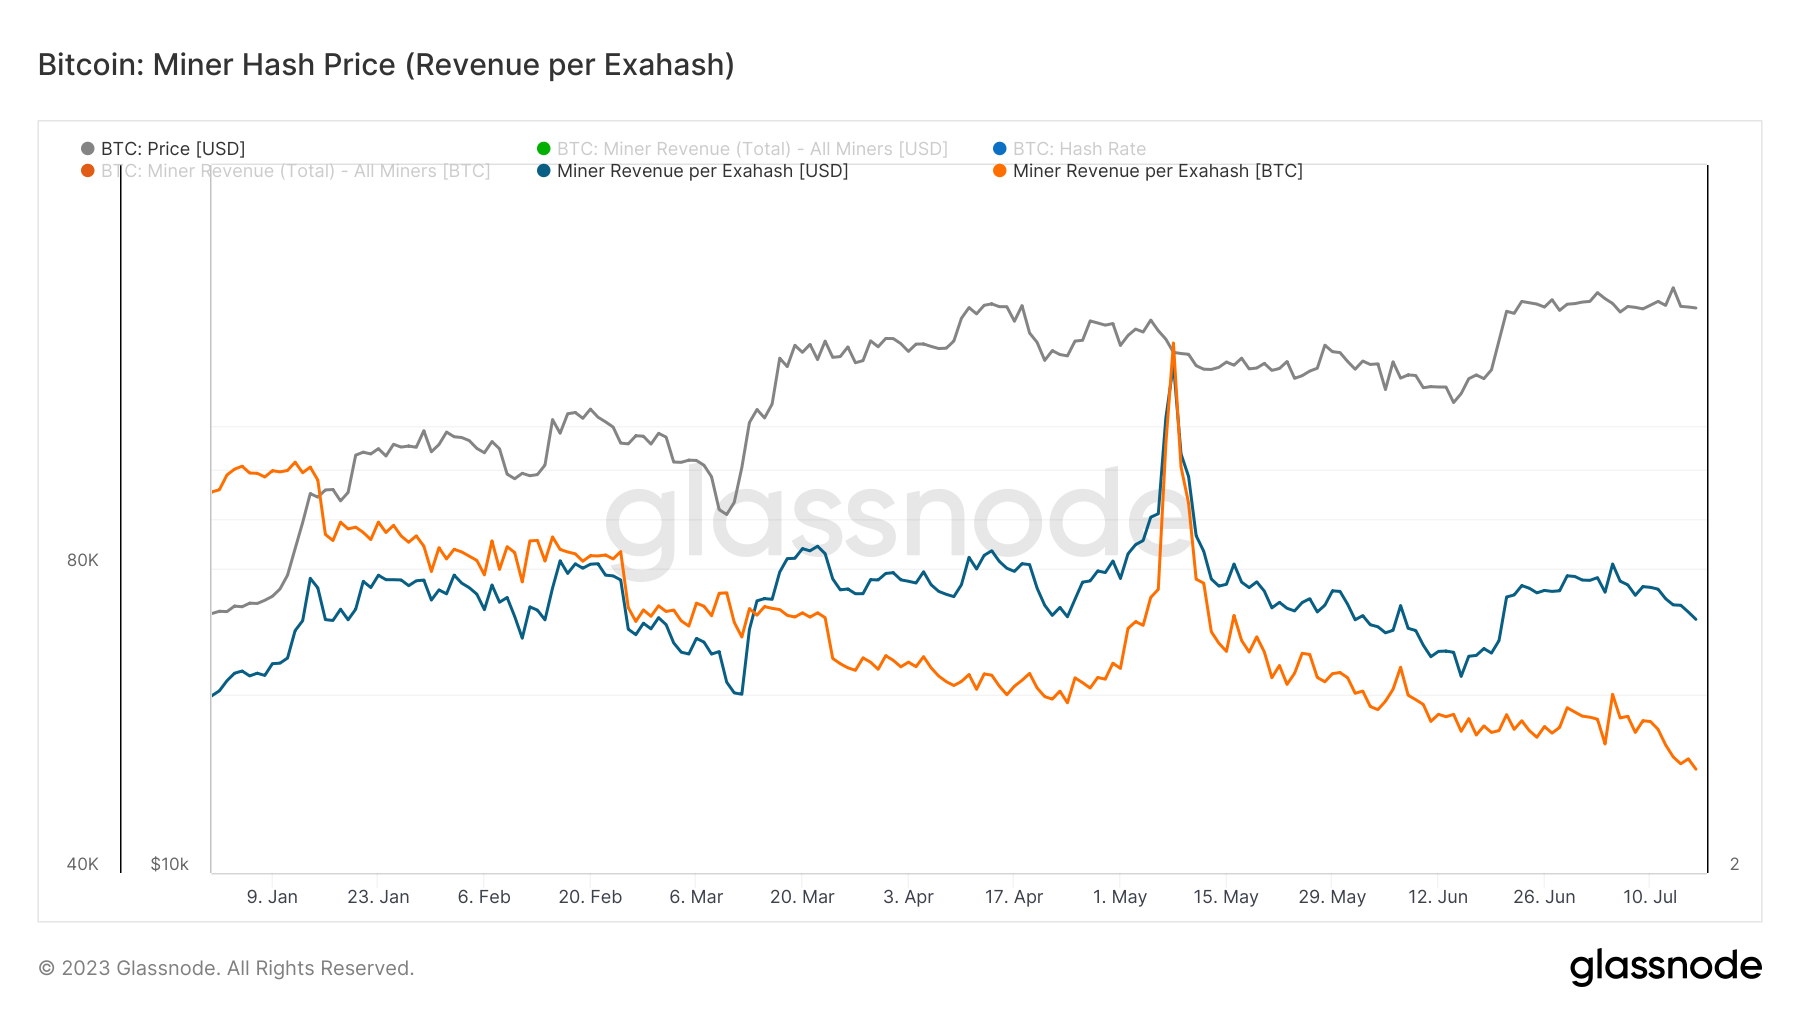Viewport: 1800px width, 1013px height.
Task: Click the teal line's end point in July
Action: [x=1696, y=619]
